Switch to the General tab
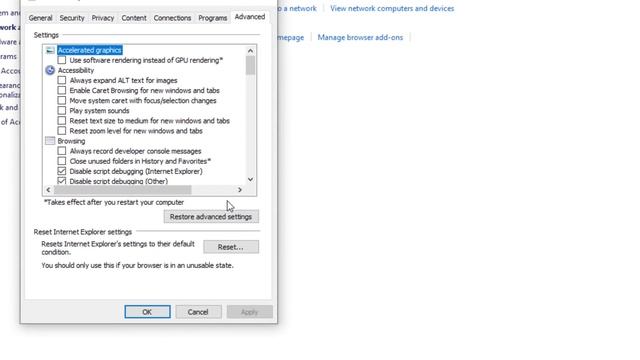Viewport: 640px width, 360px height. [40, 18]
